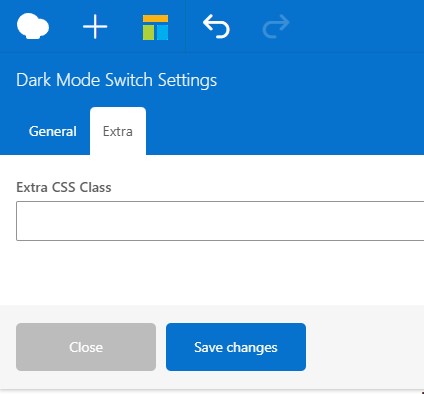Undo the last action
The height and width of the screenshot is (394, 424).
click(216, 26)
